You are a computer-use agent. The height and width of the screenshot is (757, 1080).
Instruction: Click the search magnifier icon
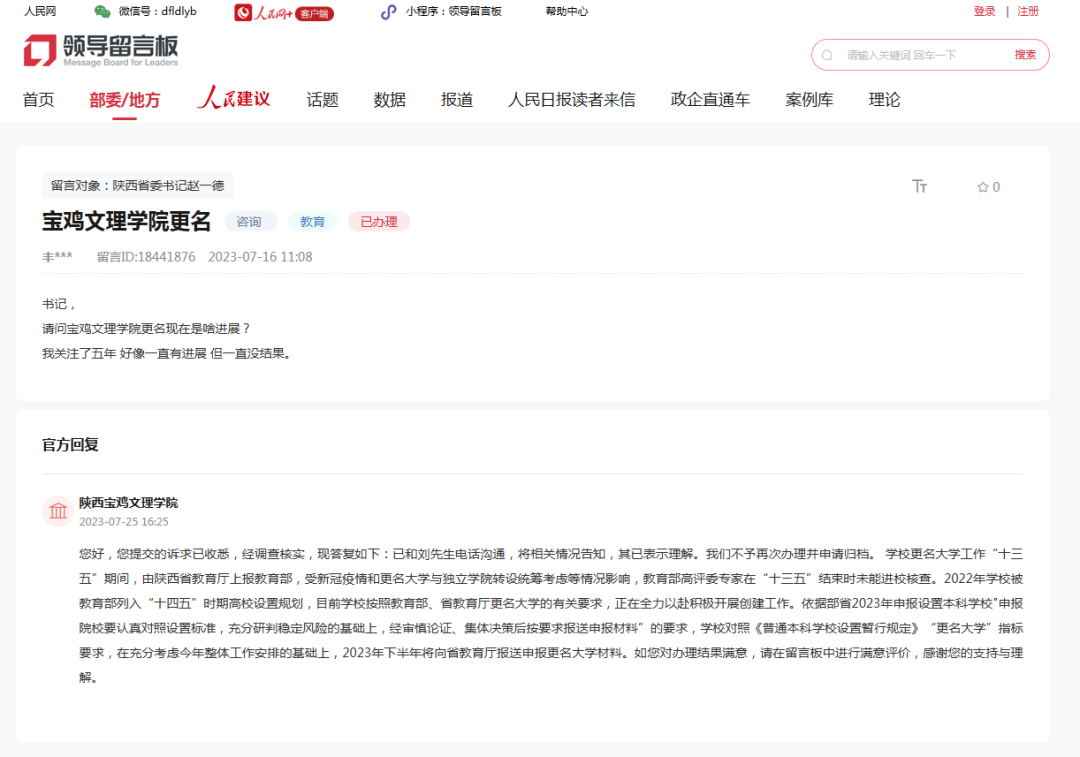(x=827, y=55)
